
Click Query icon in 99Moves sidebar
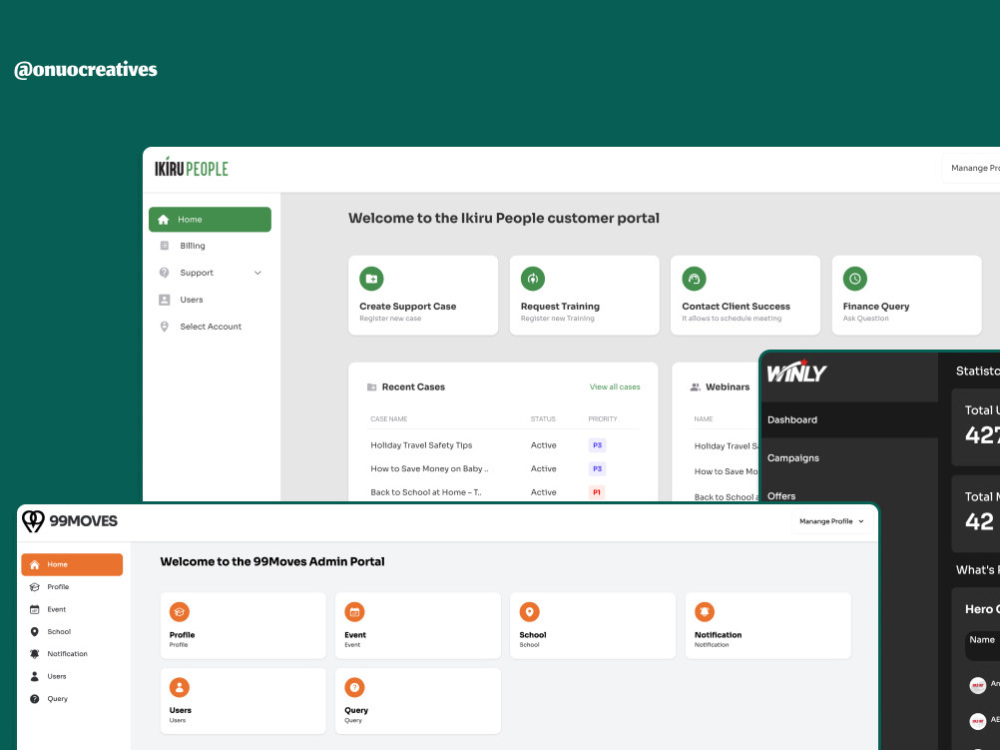coord(34,699)
